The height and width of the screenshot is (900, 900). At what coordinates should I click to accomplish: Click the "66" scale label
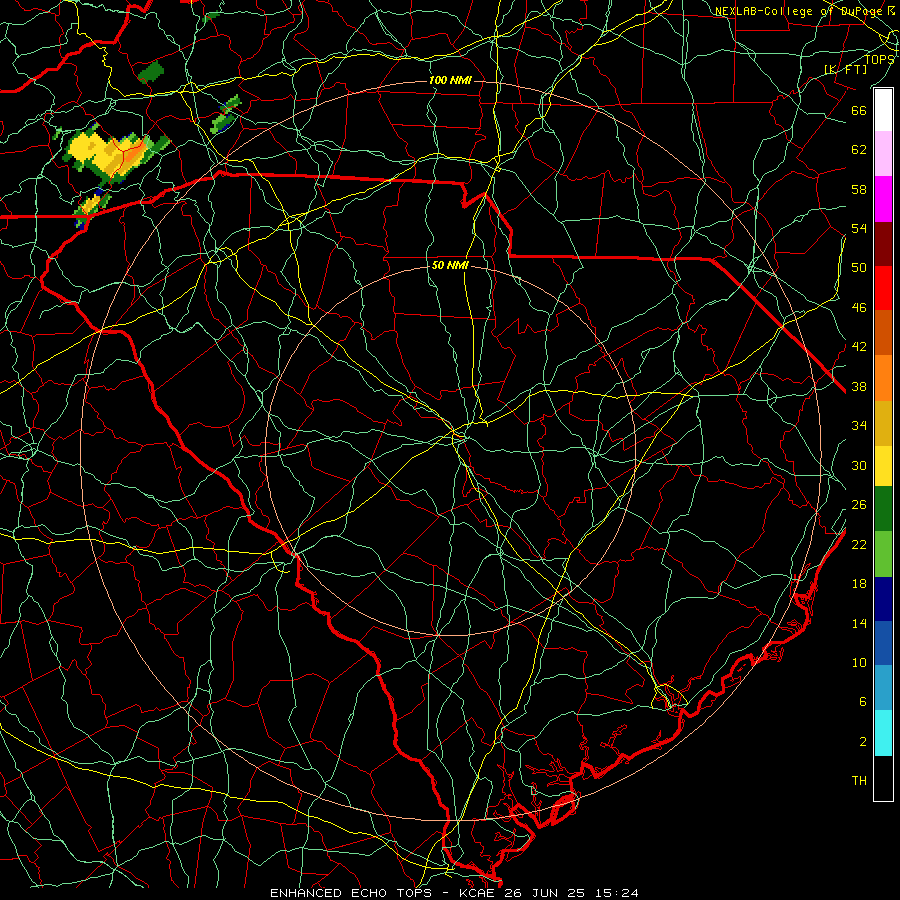(x=859, y=110)
